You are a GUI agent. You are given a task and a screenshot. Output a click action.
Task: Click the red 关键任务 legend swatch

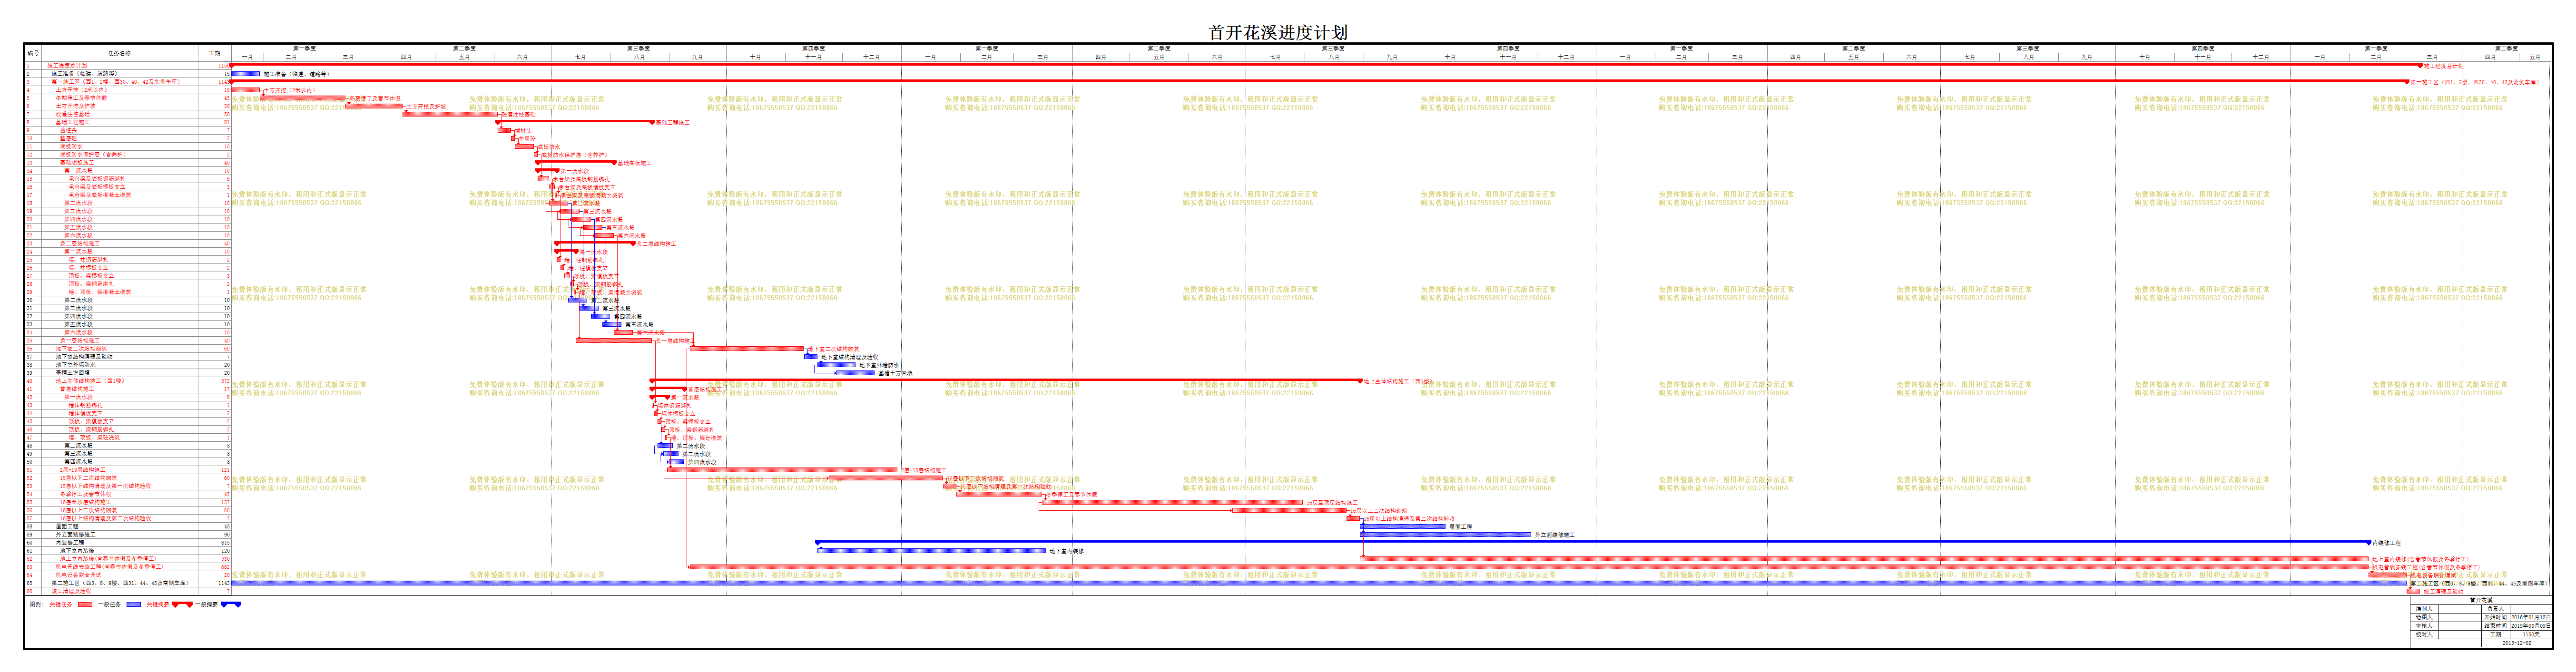pos(85,605)
